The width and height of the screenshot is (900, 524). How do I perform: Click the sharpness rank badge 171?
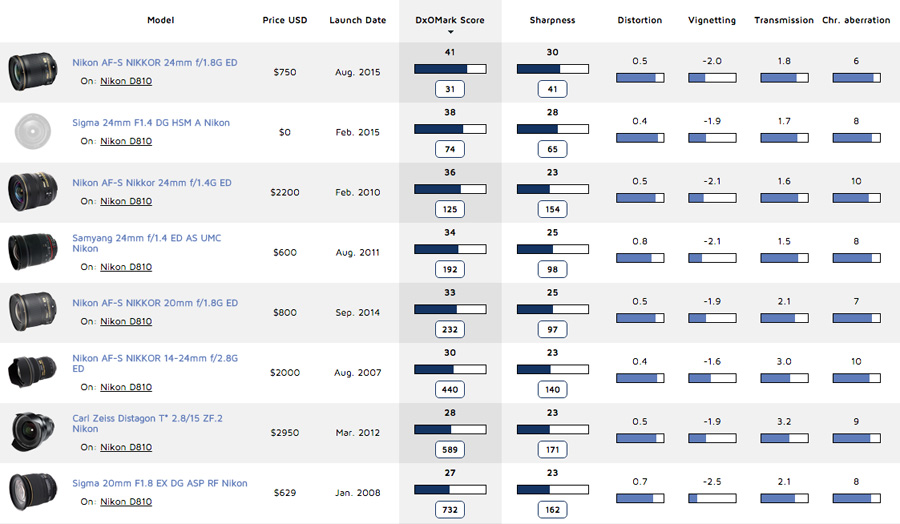[552, 449]
